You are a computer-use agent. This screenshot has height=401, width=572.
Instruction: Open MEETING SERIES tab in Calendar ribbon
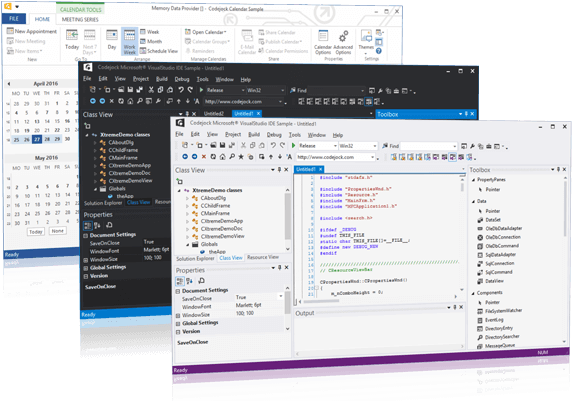coord(80,19)
